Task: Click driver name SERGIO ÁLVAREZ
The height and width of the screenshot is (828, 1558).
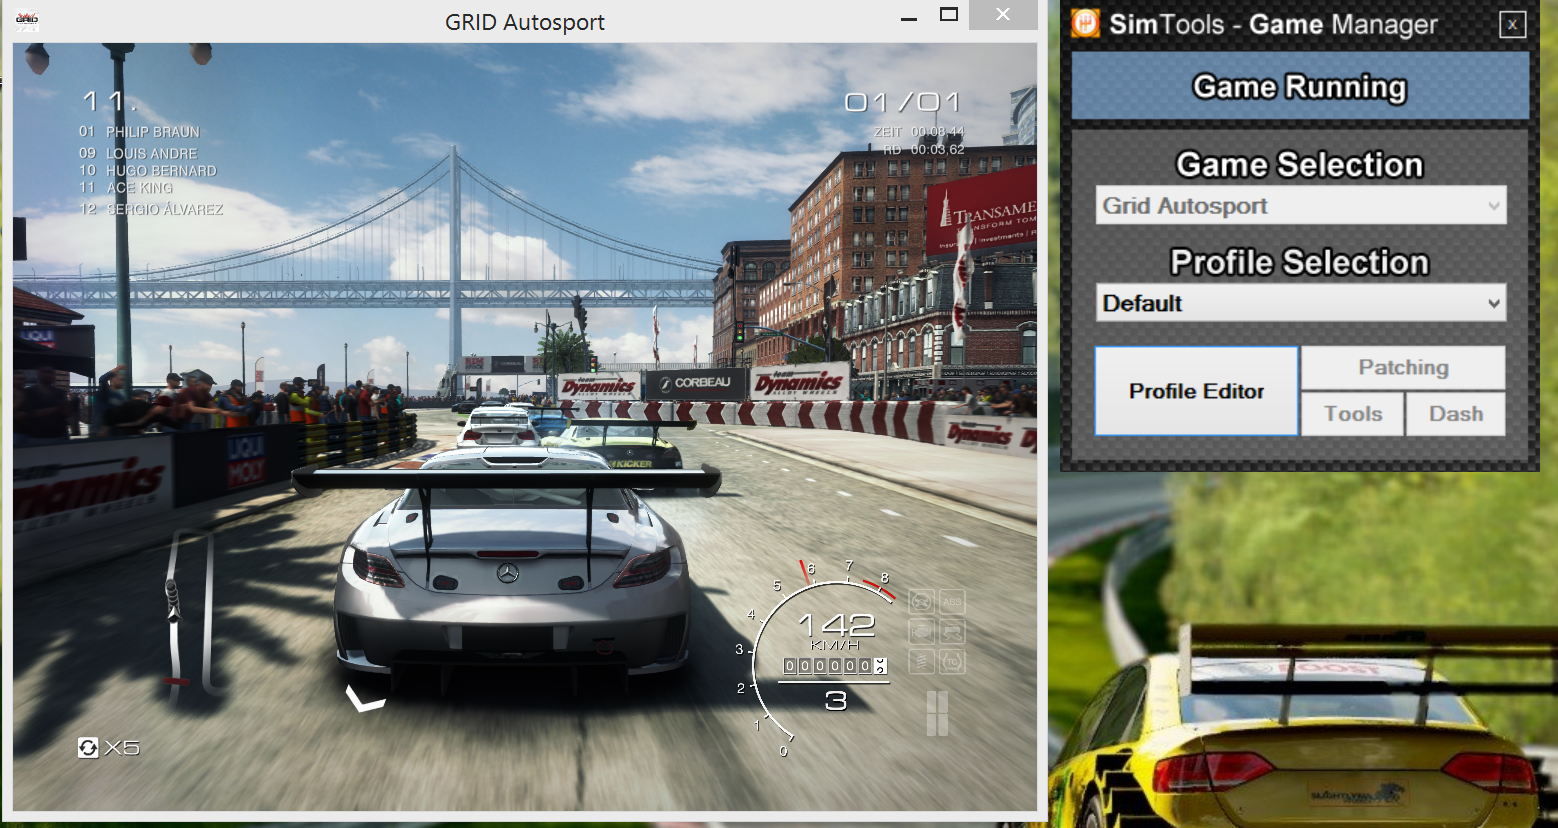Action: 165,210
